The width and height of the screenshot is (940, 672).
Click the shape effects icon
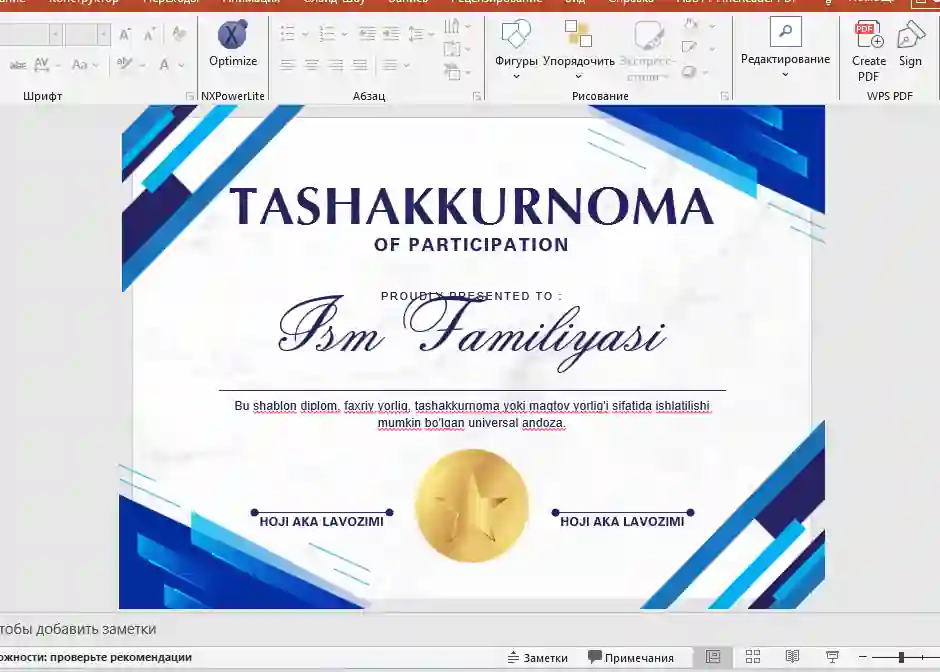click(x=689, y=72)
